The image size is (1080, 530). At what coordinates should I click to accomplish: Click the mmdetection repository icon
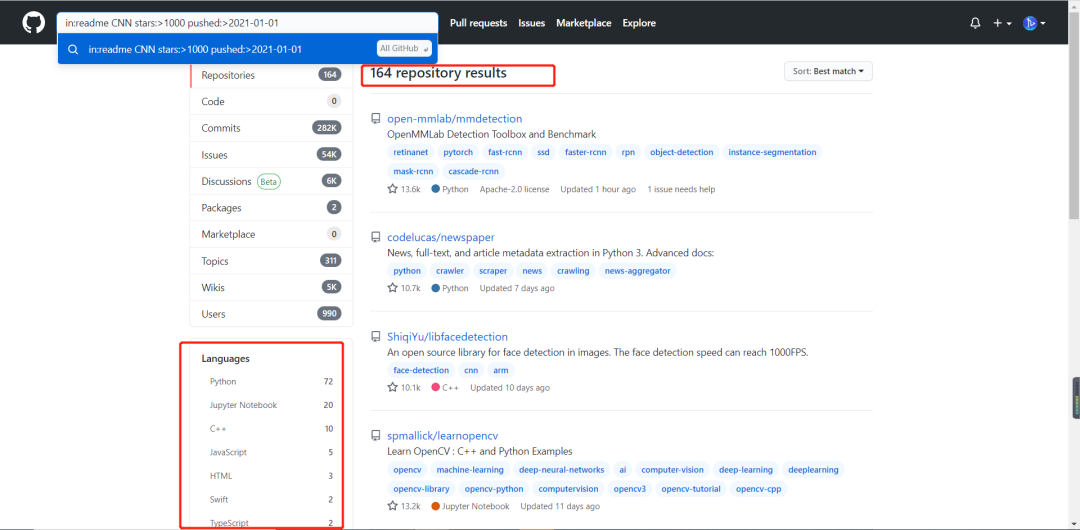(x=375, y=119)
